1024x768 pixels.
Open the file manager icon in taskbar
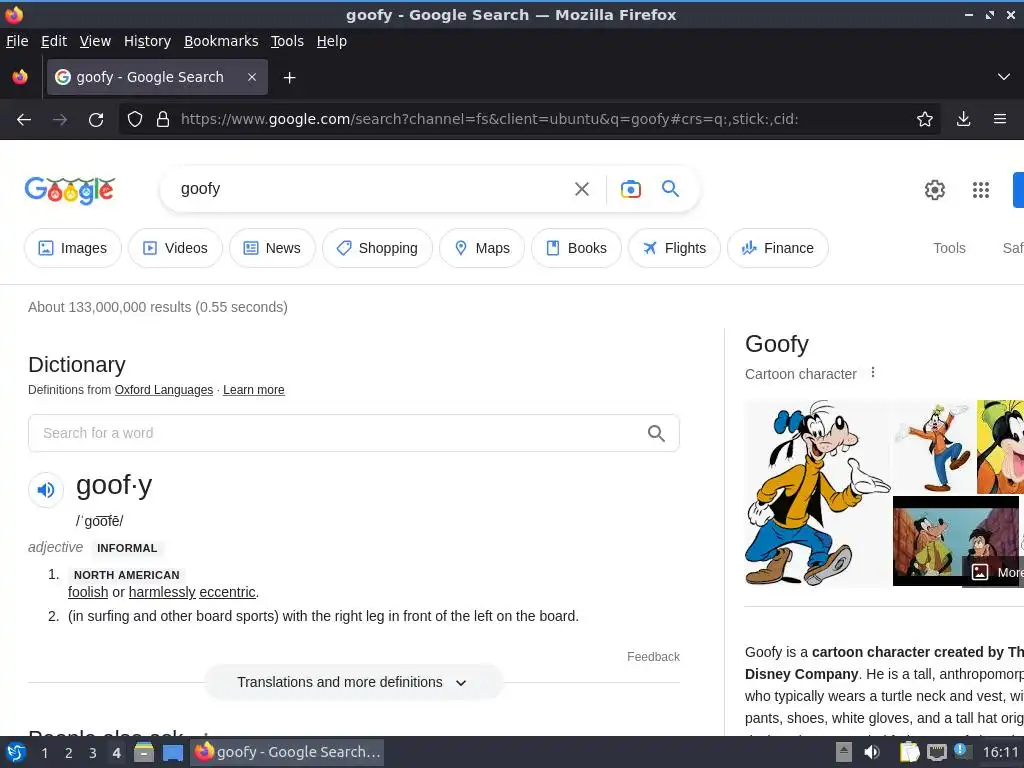tap(144, 753)
